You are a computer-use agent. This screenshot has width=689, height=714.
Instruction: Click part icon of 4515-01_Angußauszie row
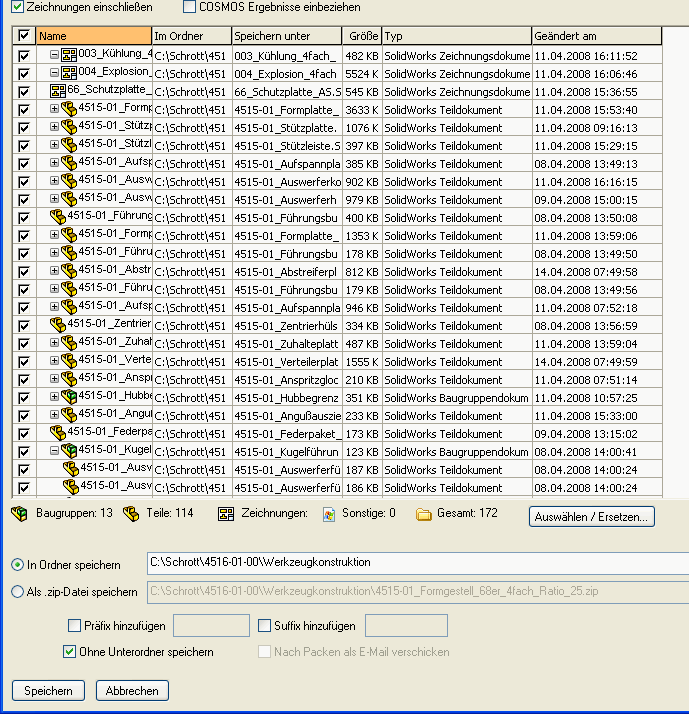69,415
